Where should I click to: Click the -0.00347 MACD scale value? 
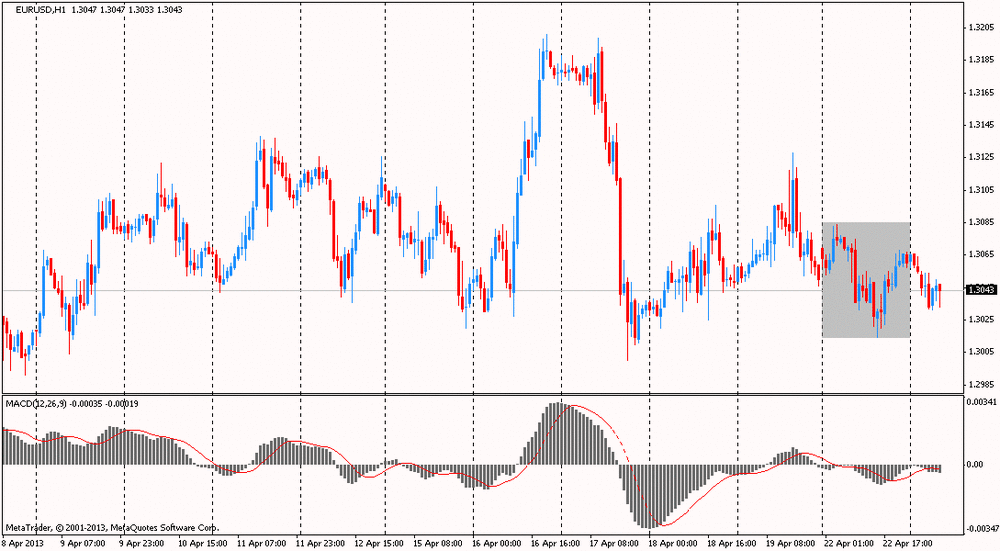click(x=977, y=528)
